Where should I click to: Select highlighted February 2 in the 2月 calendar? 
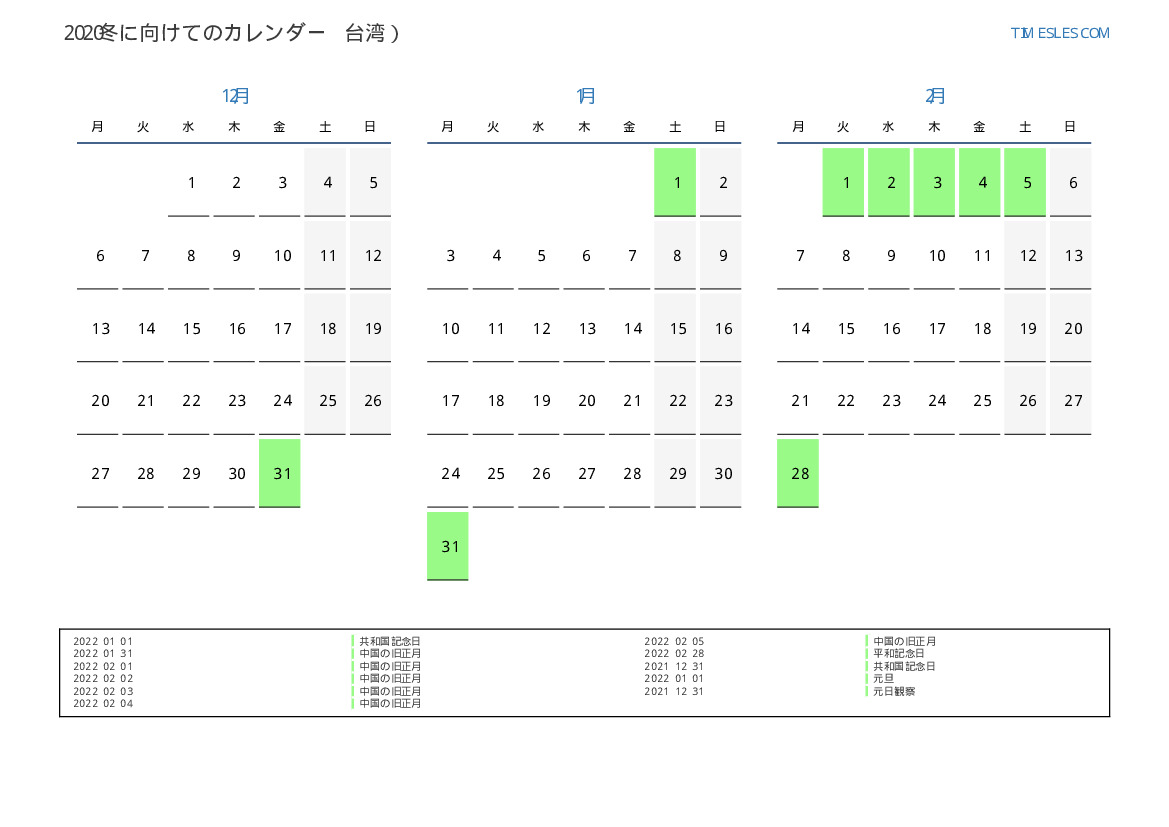[x=889, y=183]
